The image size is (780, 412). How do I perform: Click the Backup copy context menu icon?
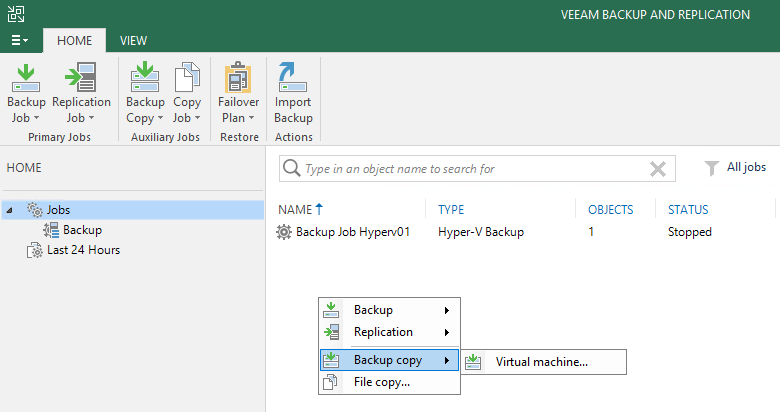pyautogui.click(x=331, y=360)
